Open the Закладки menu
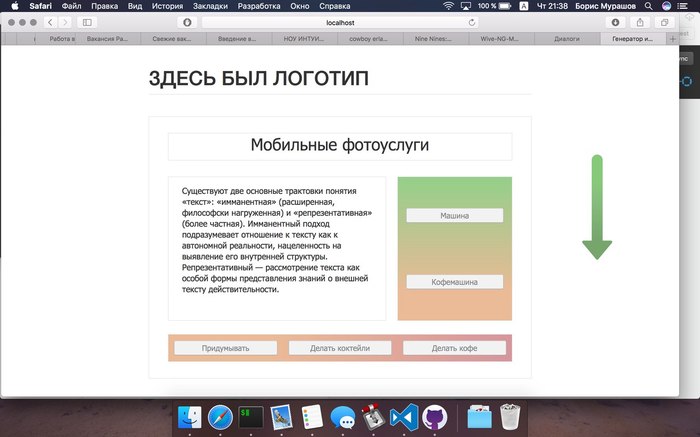This screenshot has width=700, height=437. pos(209,6)
